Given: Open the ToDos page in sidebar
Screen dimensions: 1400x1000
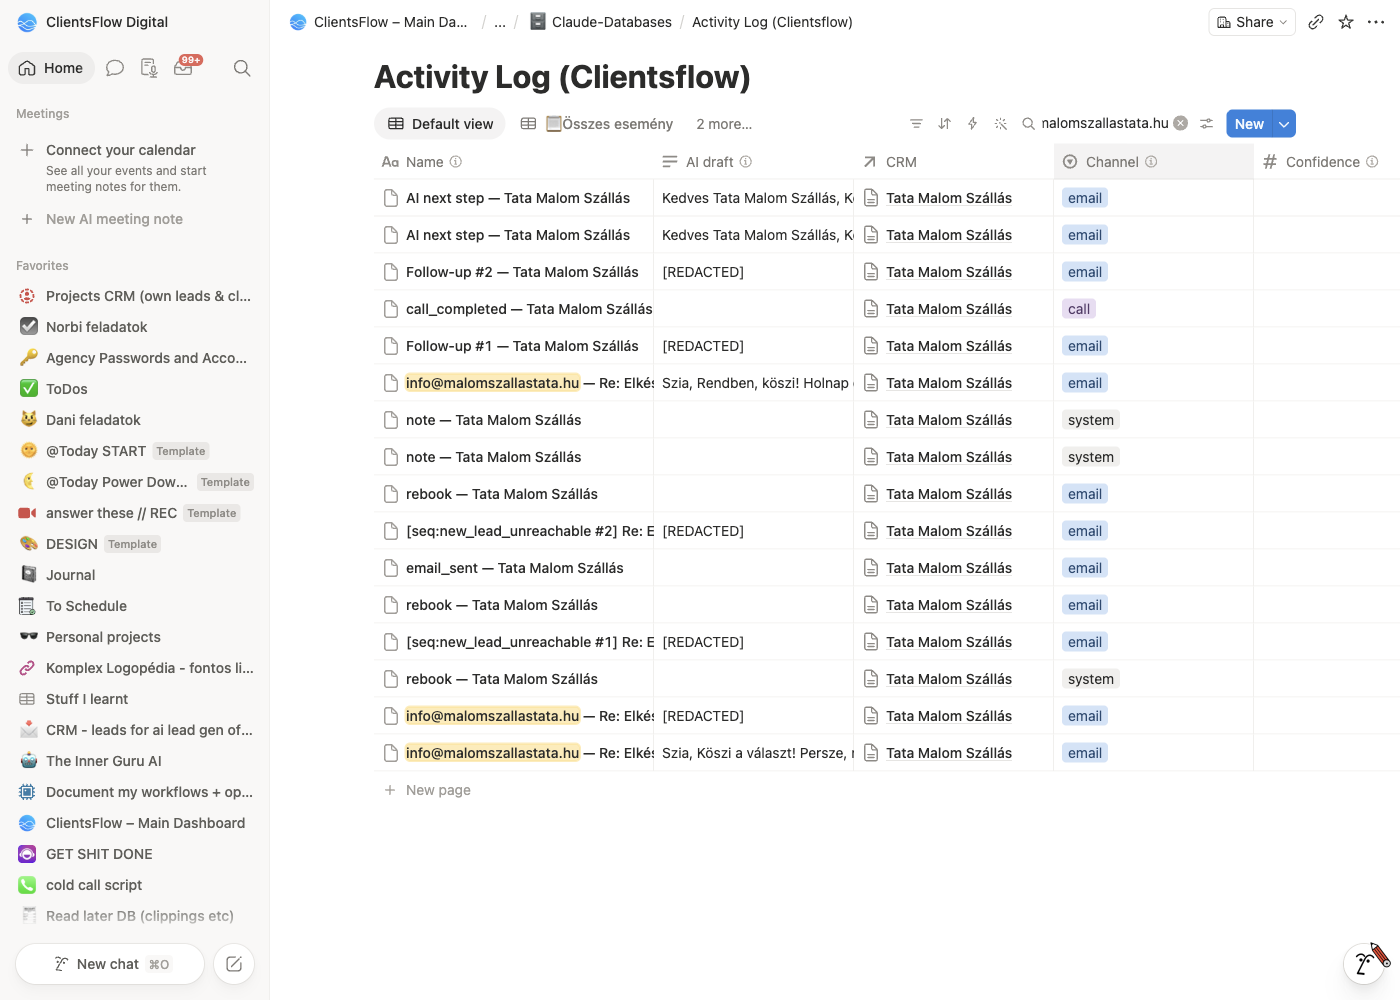Looking at the screenshot, I should click(x=135, y=389).
